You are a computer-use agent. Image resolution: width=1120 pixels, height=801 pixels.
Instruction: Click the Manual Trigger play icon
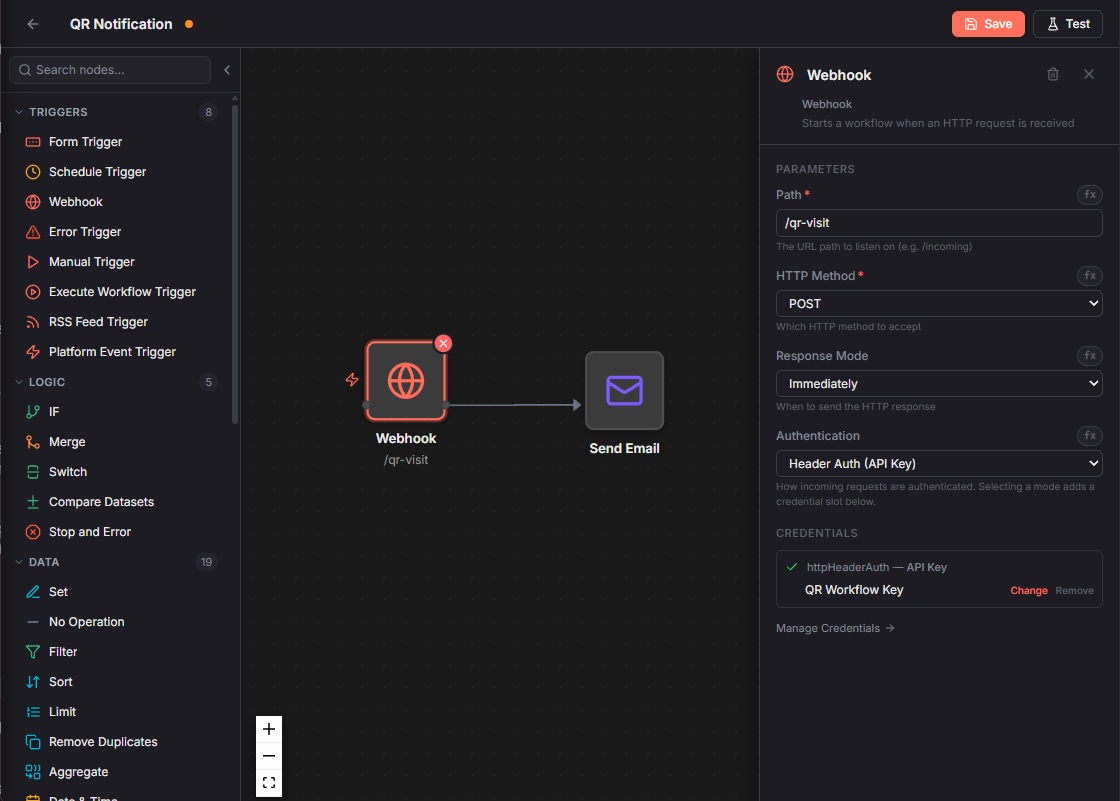coord(33,262)
